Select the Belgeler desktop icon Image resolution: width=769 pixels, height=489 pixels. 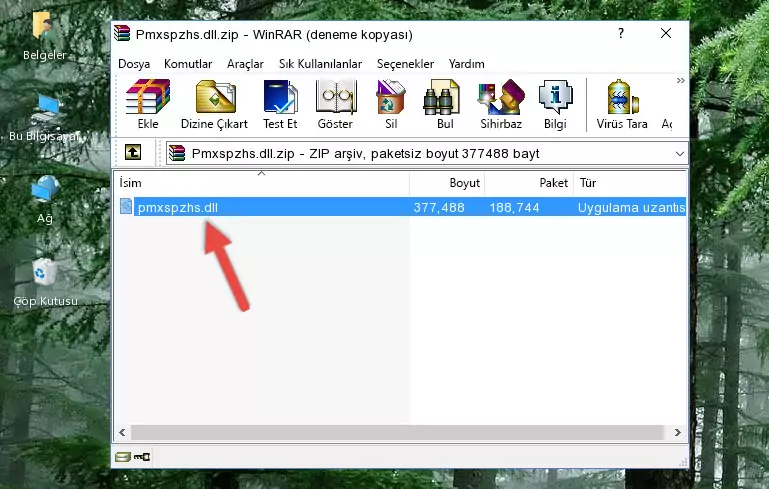pos(44,36)
